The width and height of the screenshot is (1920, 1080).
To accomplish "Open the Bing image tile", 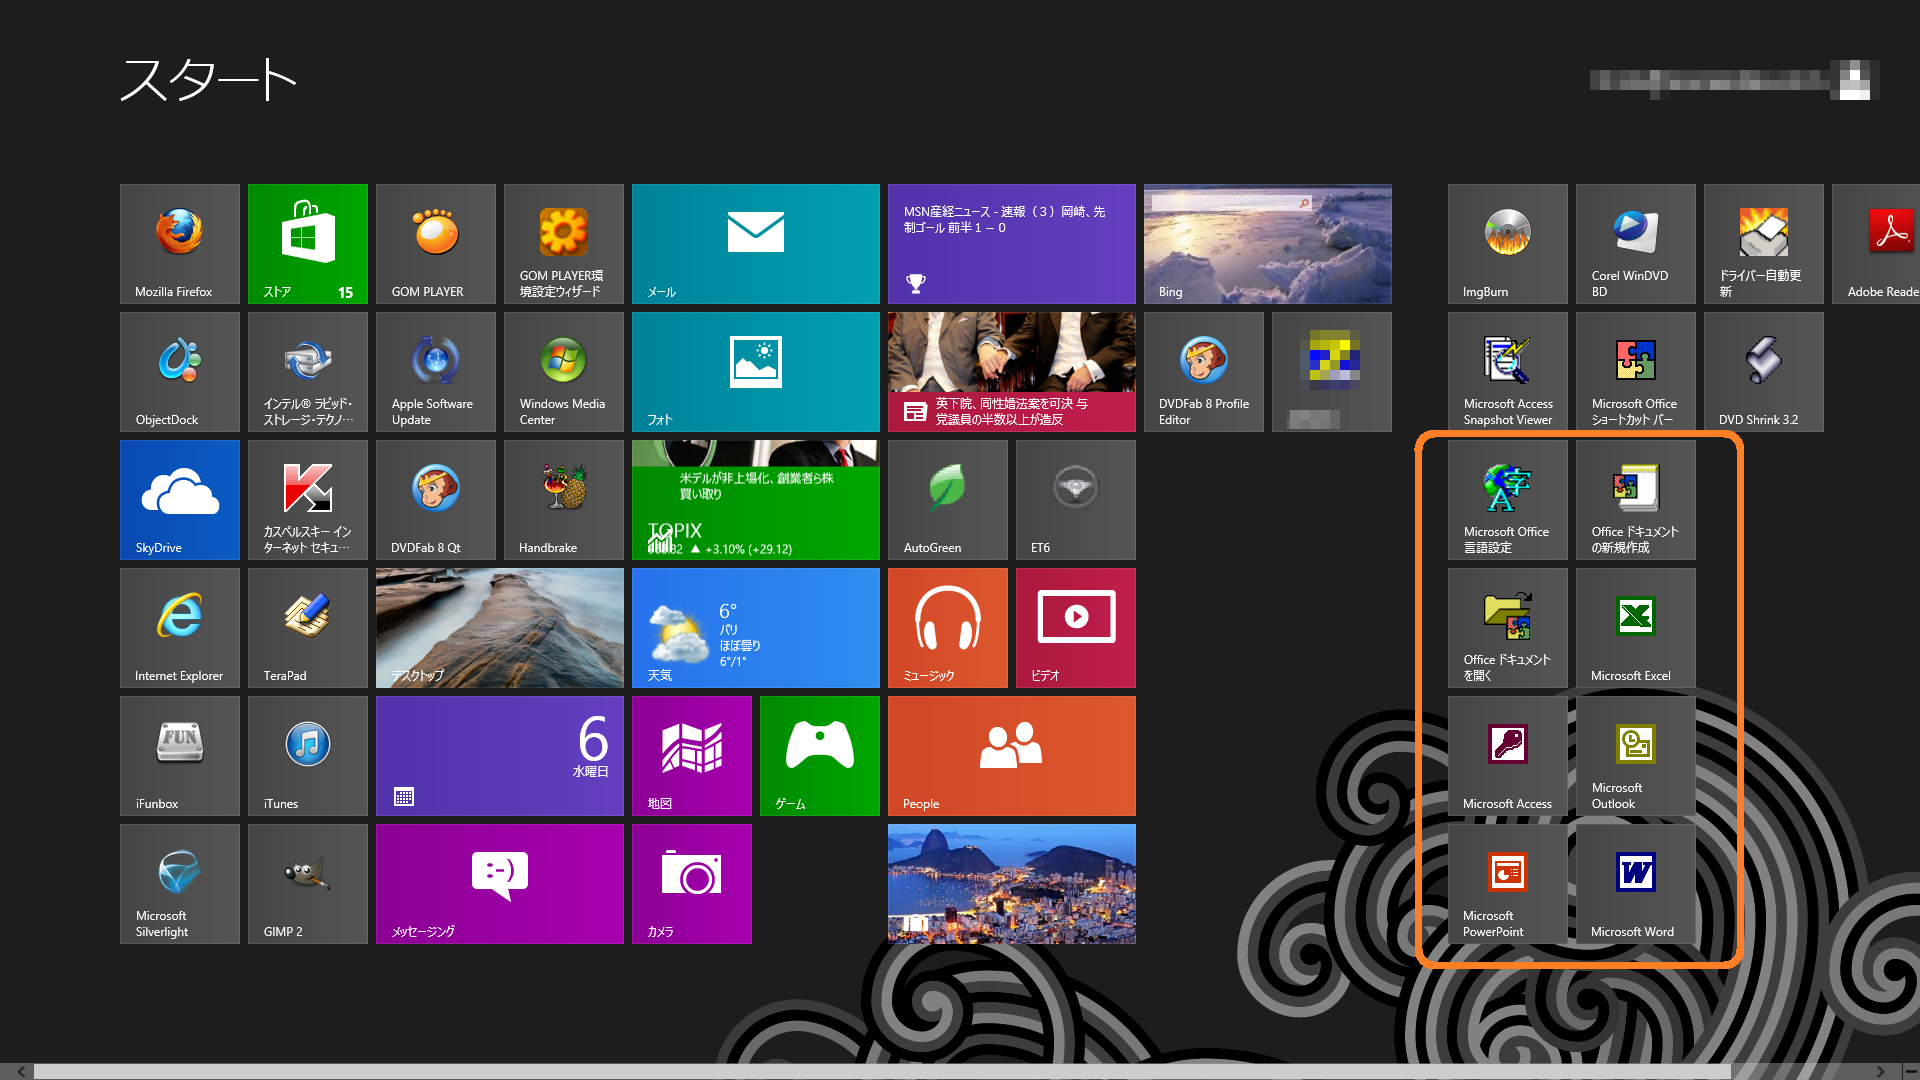I will coord(1267,243).
